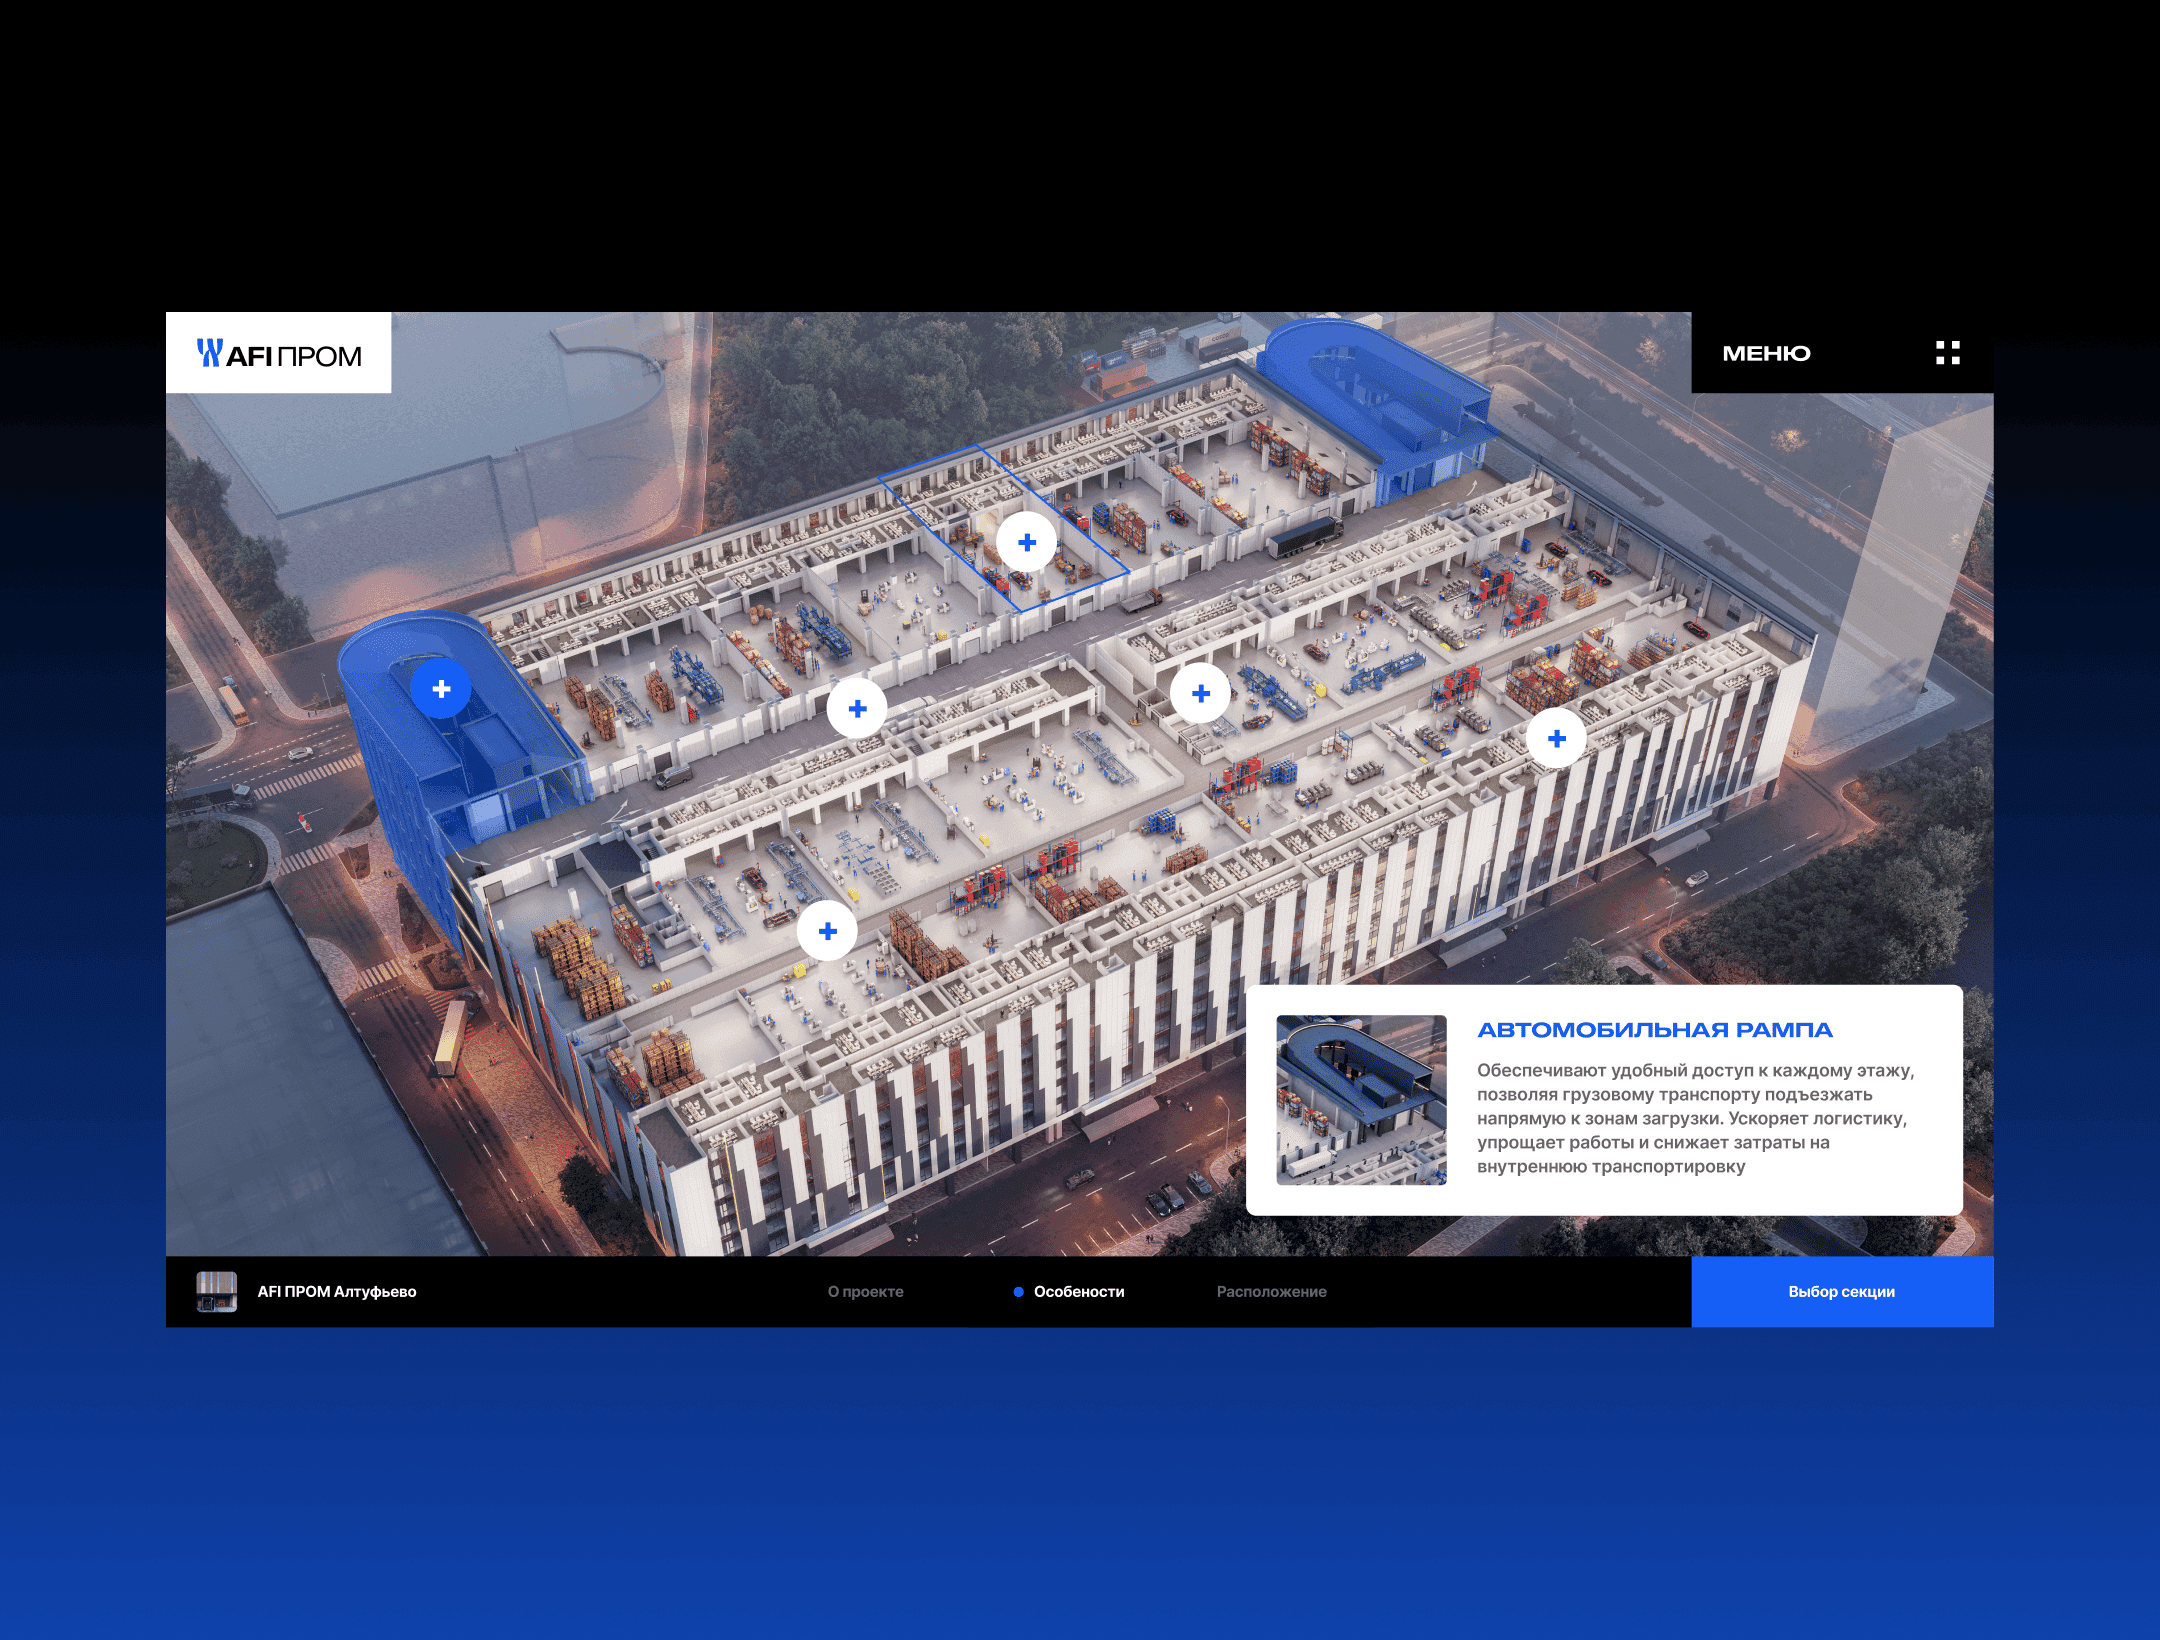Viewport: 2160px width, 1640px height.
Task: Click project thumbnail in bottom bar
Action: [217, 1291]
